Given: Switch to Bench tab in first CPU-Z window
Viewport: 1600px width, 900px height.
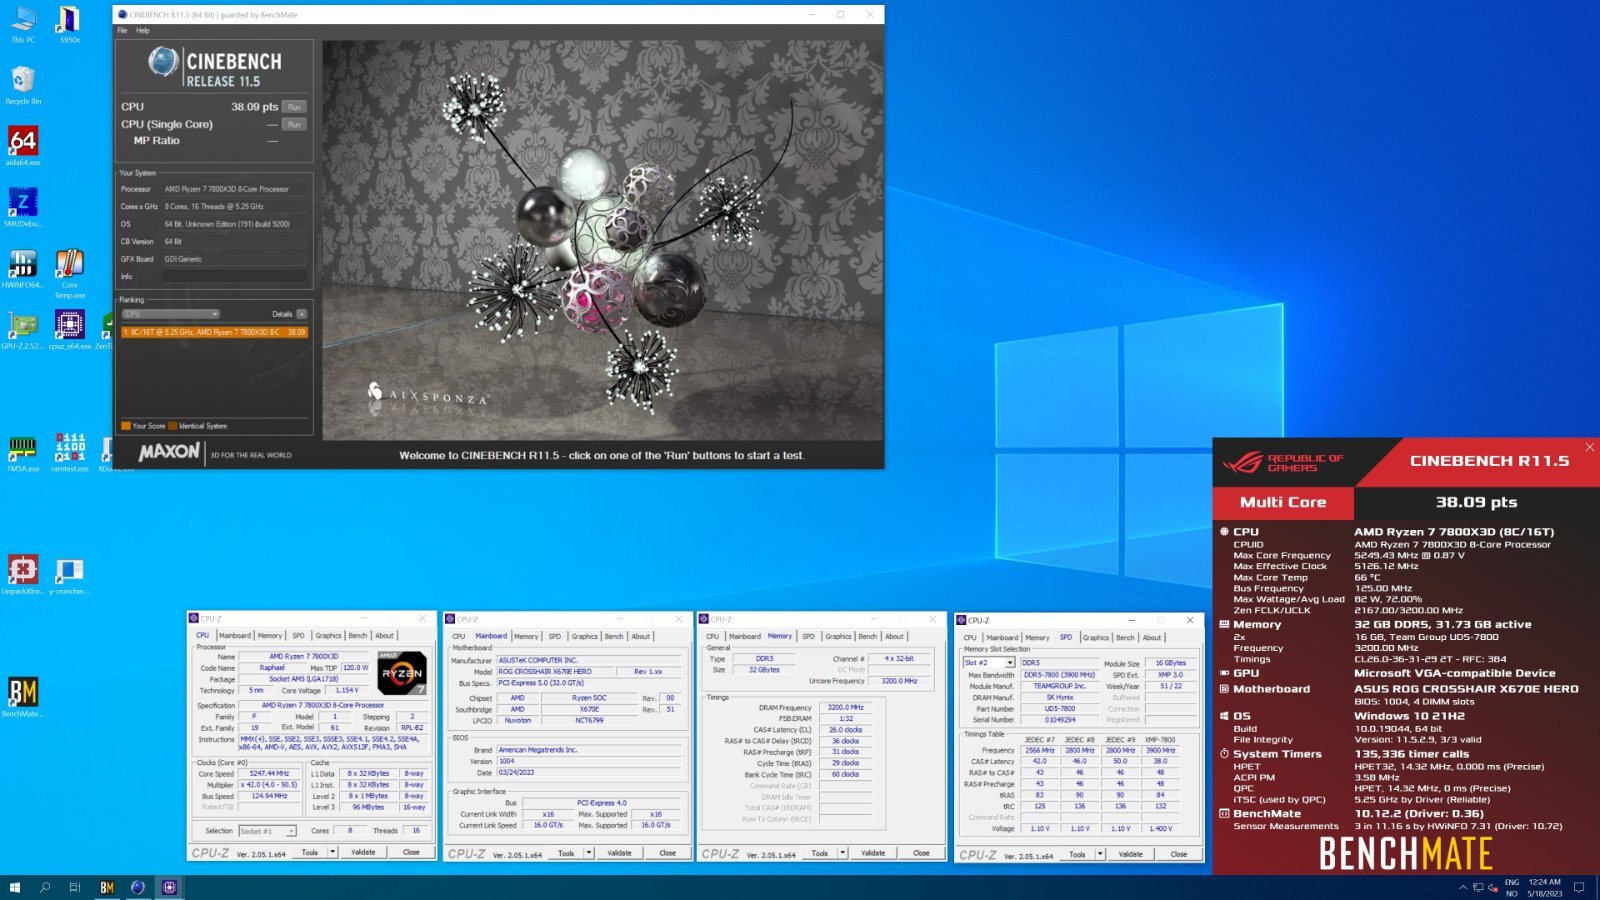Looking at the screenshot, I should (357, 635).
